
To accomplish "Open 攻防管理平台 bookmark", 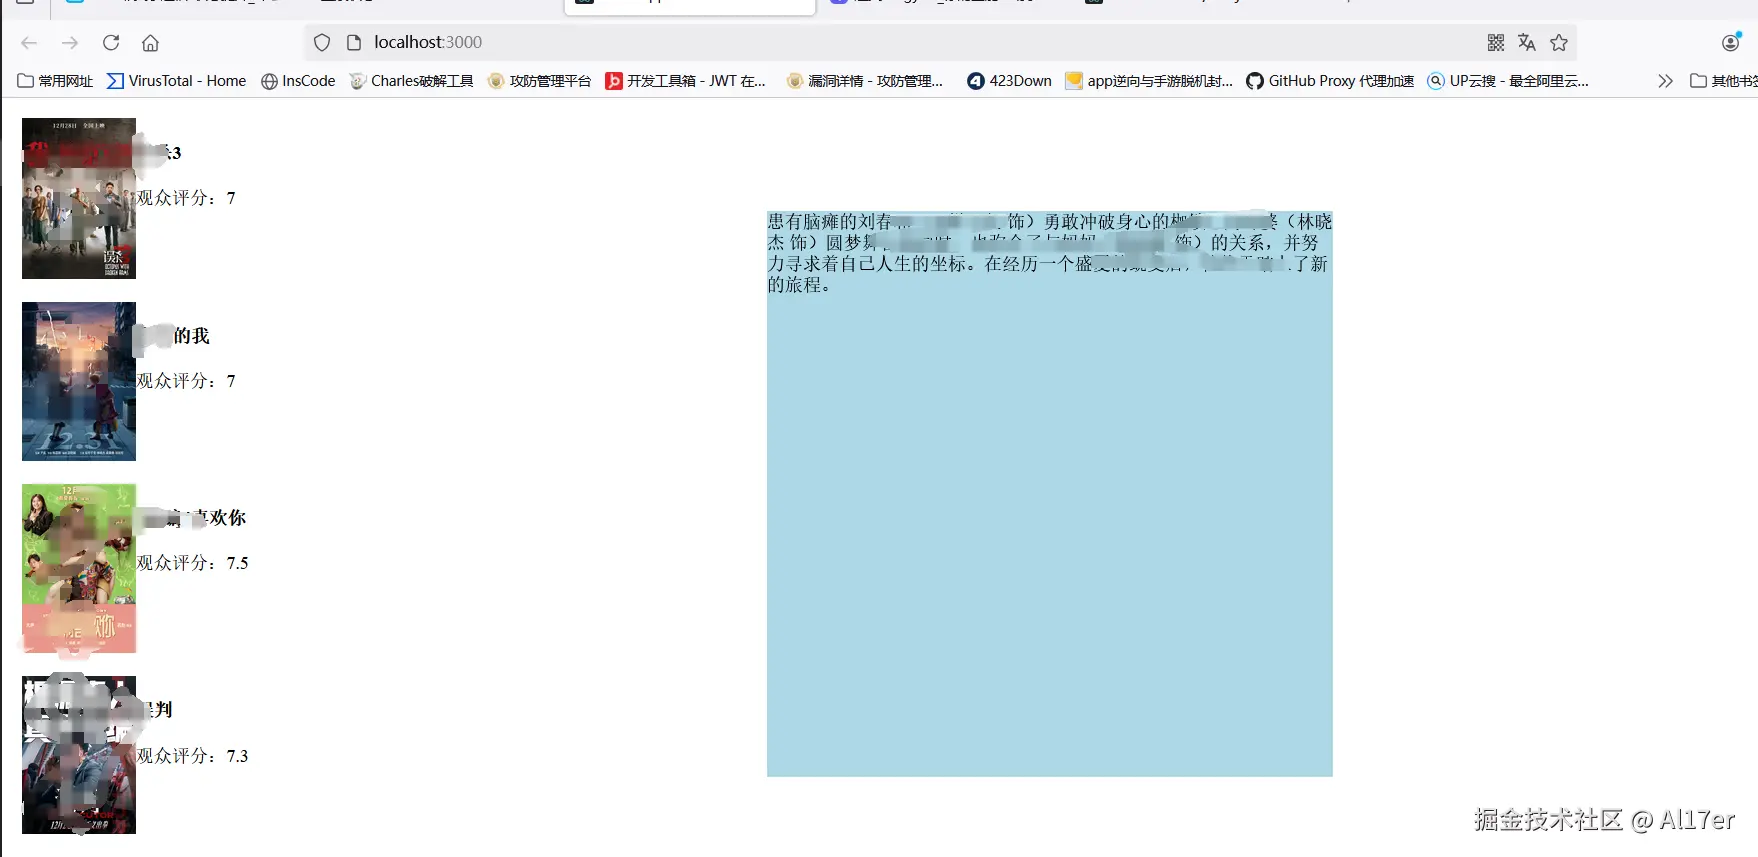I will pyautogui.click(x=539, y=81).
